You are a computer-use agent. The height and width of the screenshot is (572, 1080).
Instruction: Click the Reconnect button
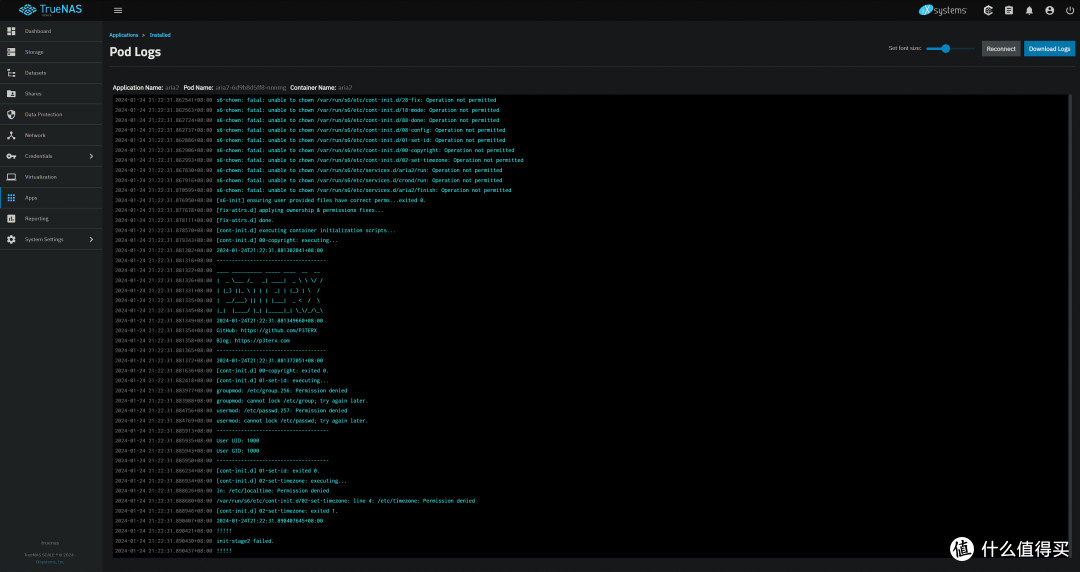[x=1001, y=48]
